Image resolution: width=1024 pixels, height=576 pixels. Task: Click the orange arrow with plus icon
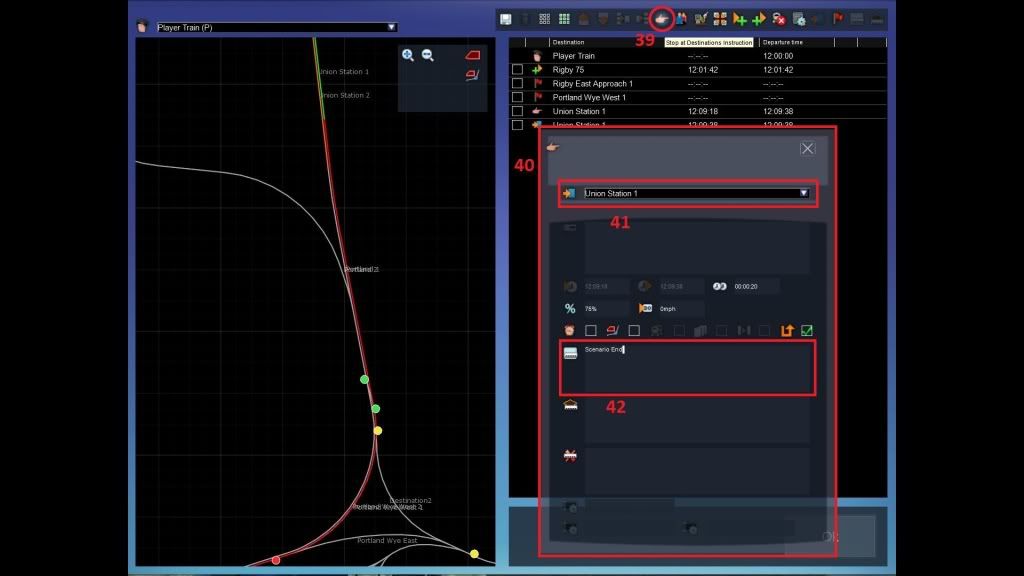[x=739, y=19]
